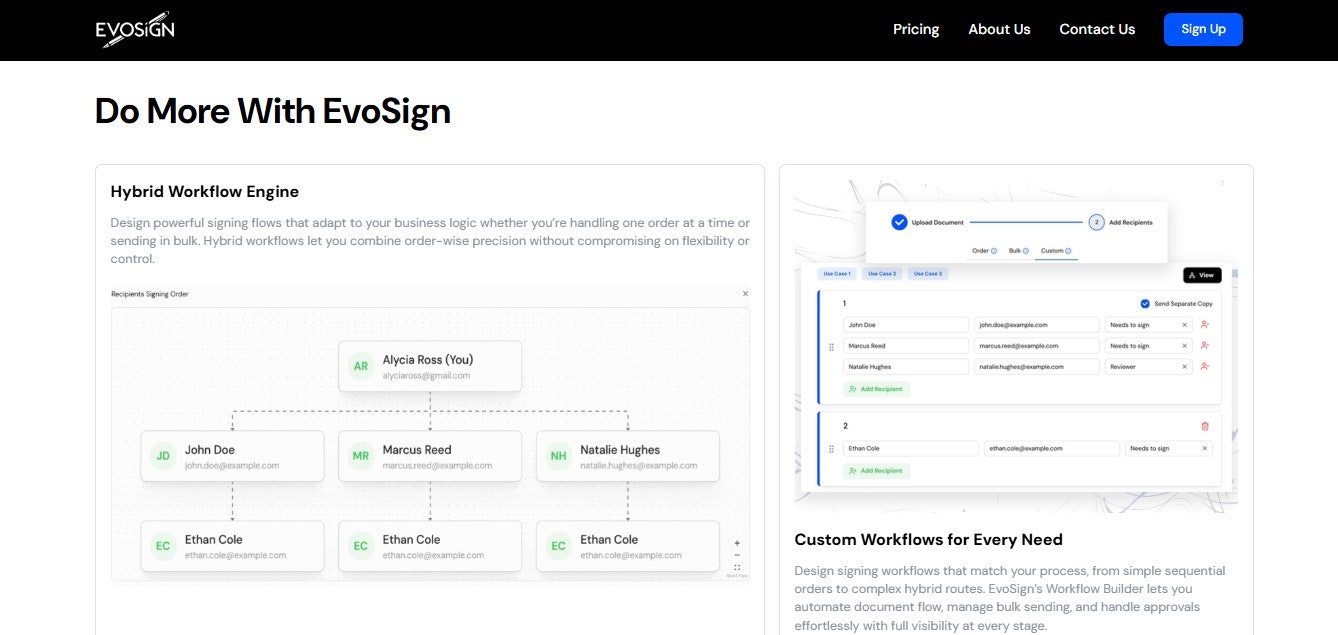Clear the role in Ethan Cole's row

click(x=1205, y=449)
